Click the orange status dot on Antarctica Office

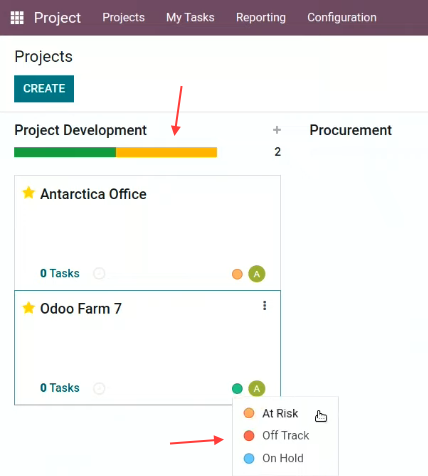coord(237,274)
